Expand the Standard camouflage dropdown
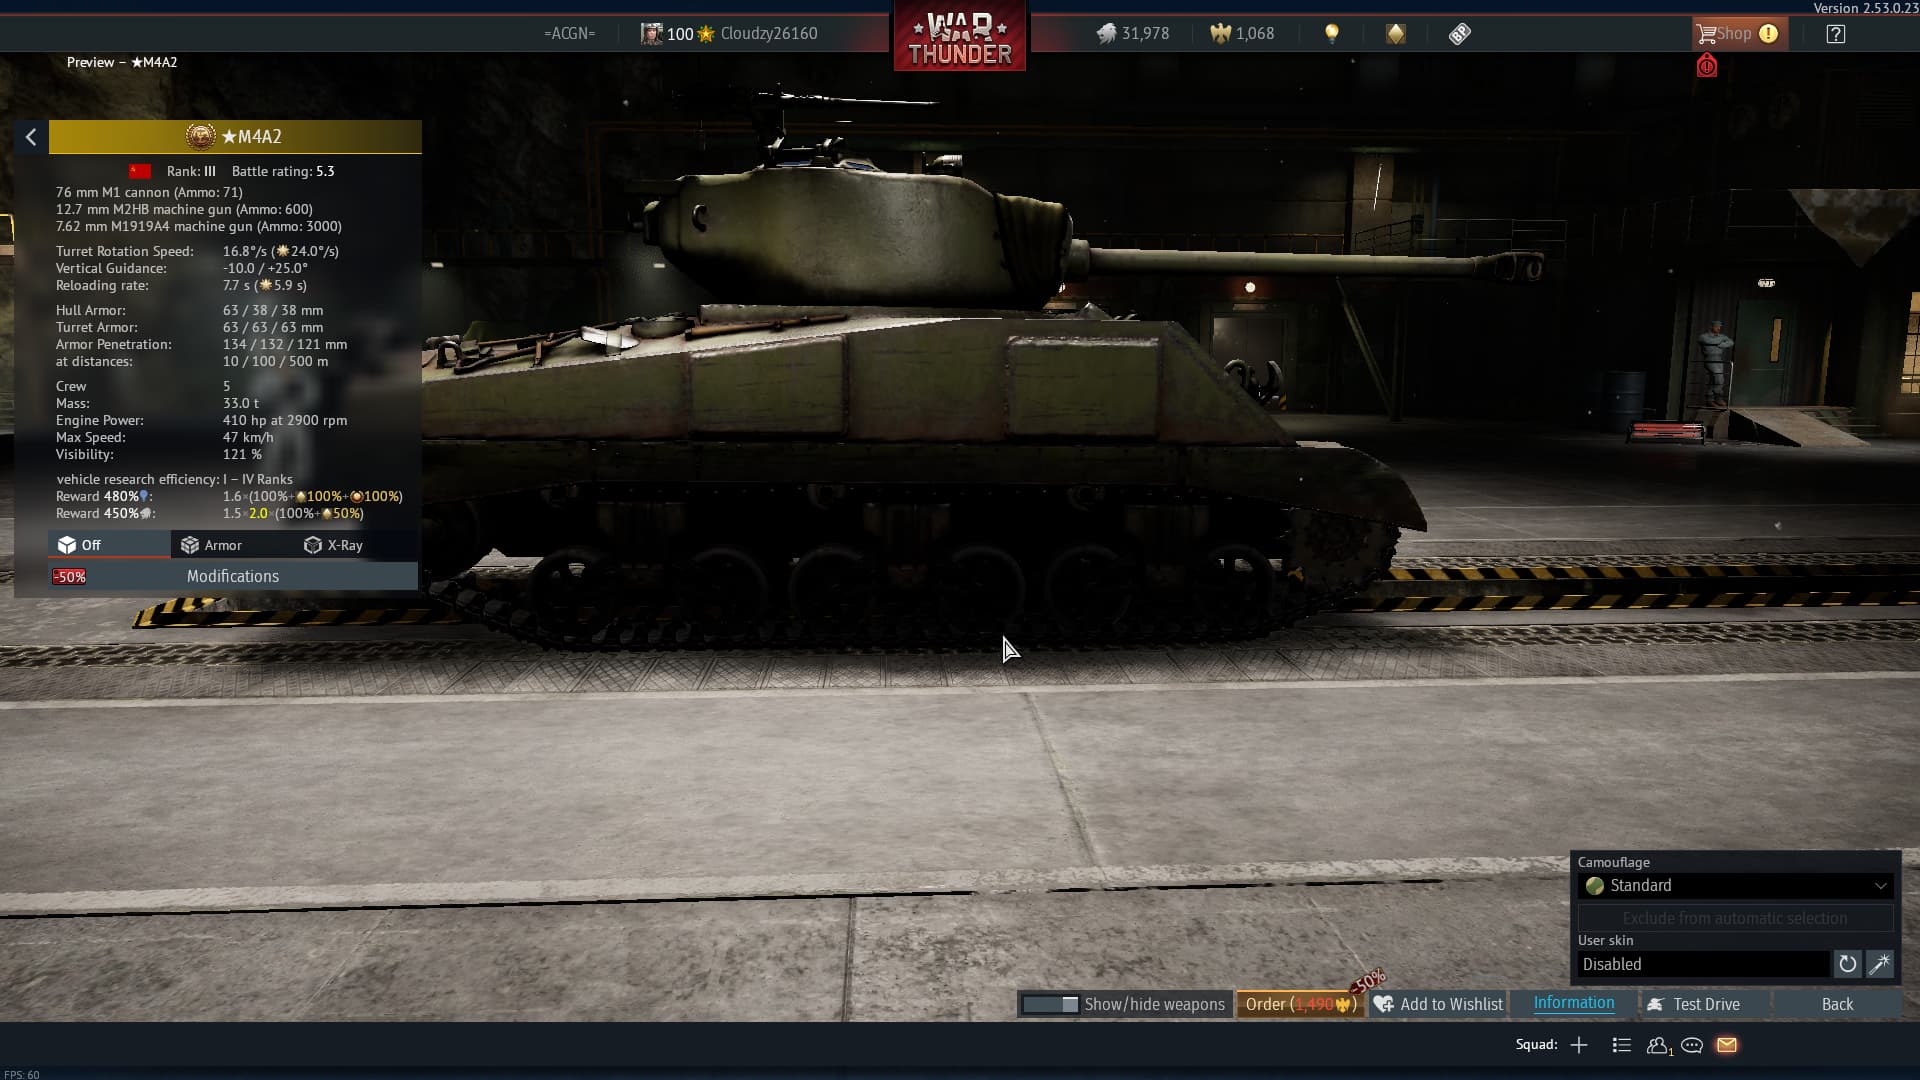 coord(1735,886)
